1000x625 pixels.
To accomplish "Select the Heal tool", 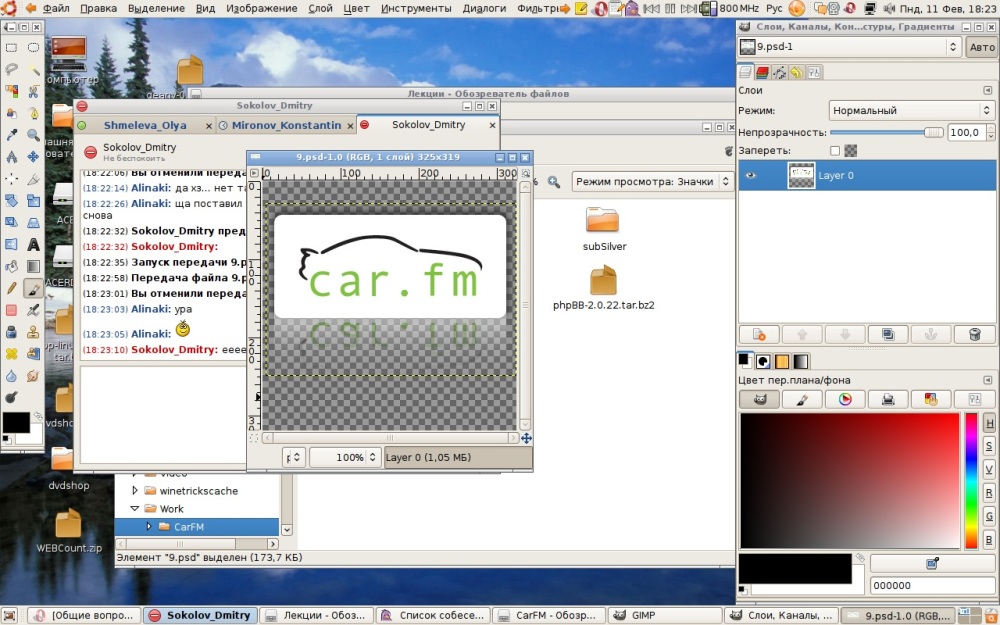I will click(x=11, y=353).
